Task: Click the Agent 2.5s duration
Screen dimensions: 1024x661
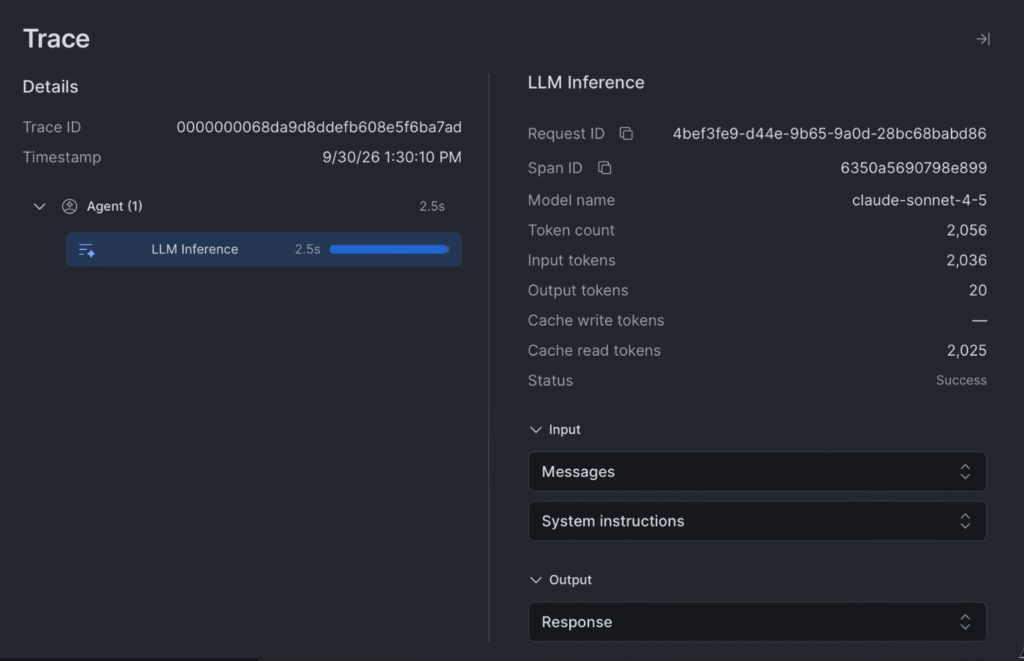Action: click(x=432, y=206)
